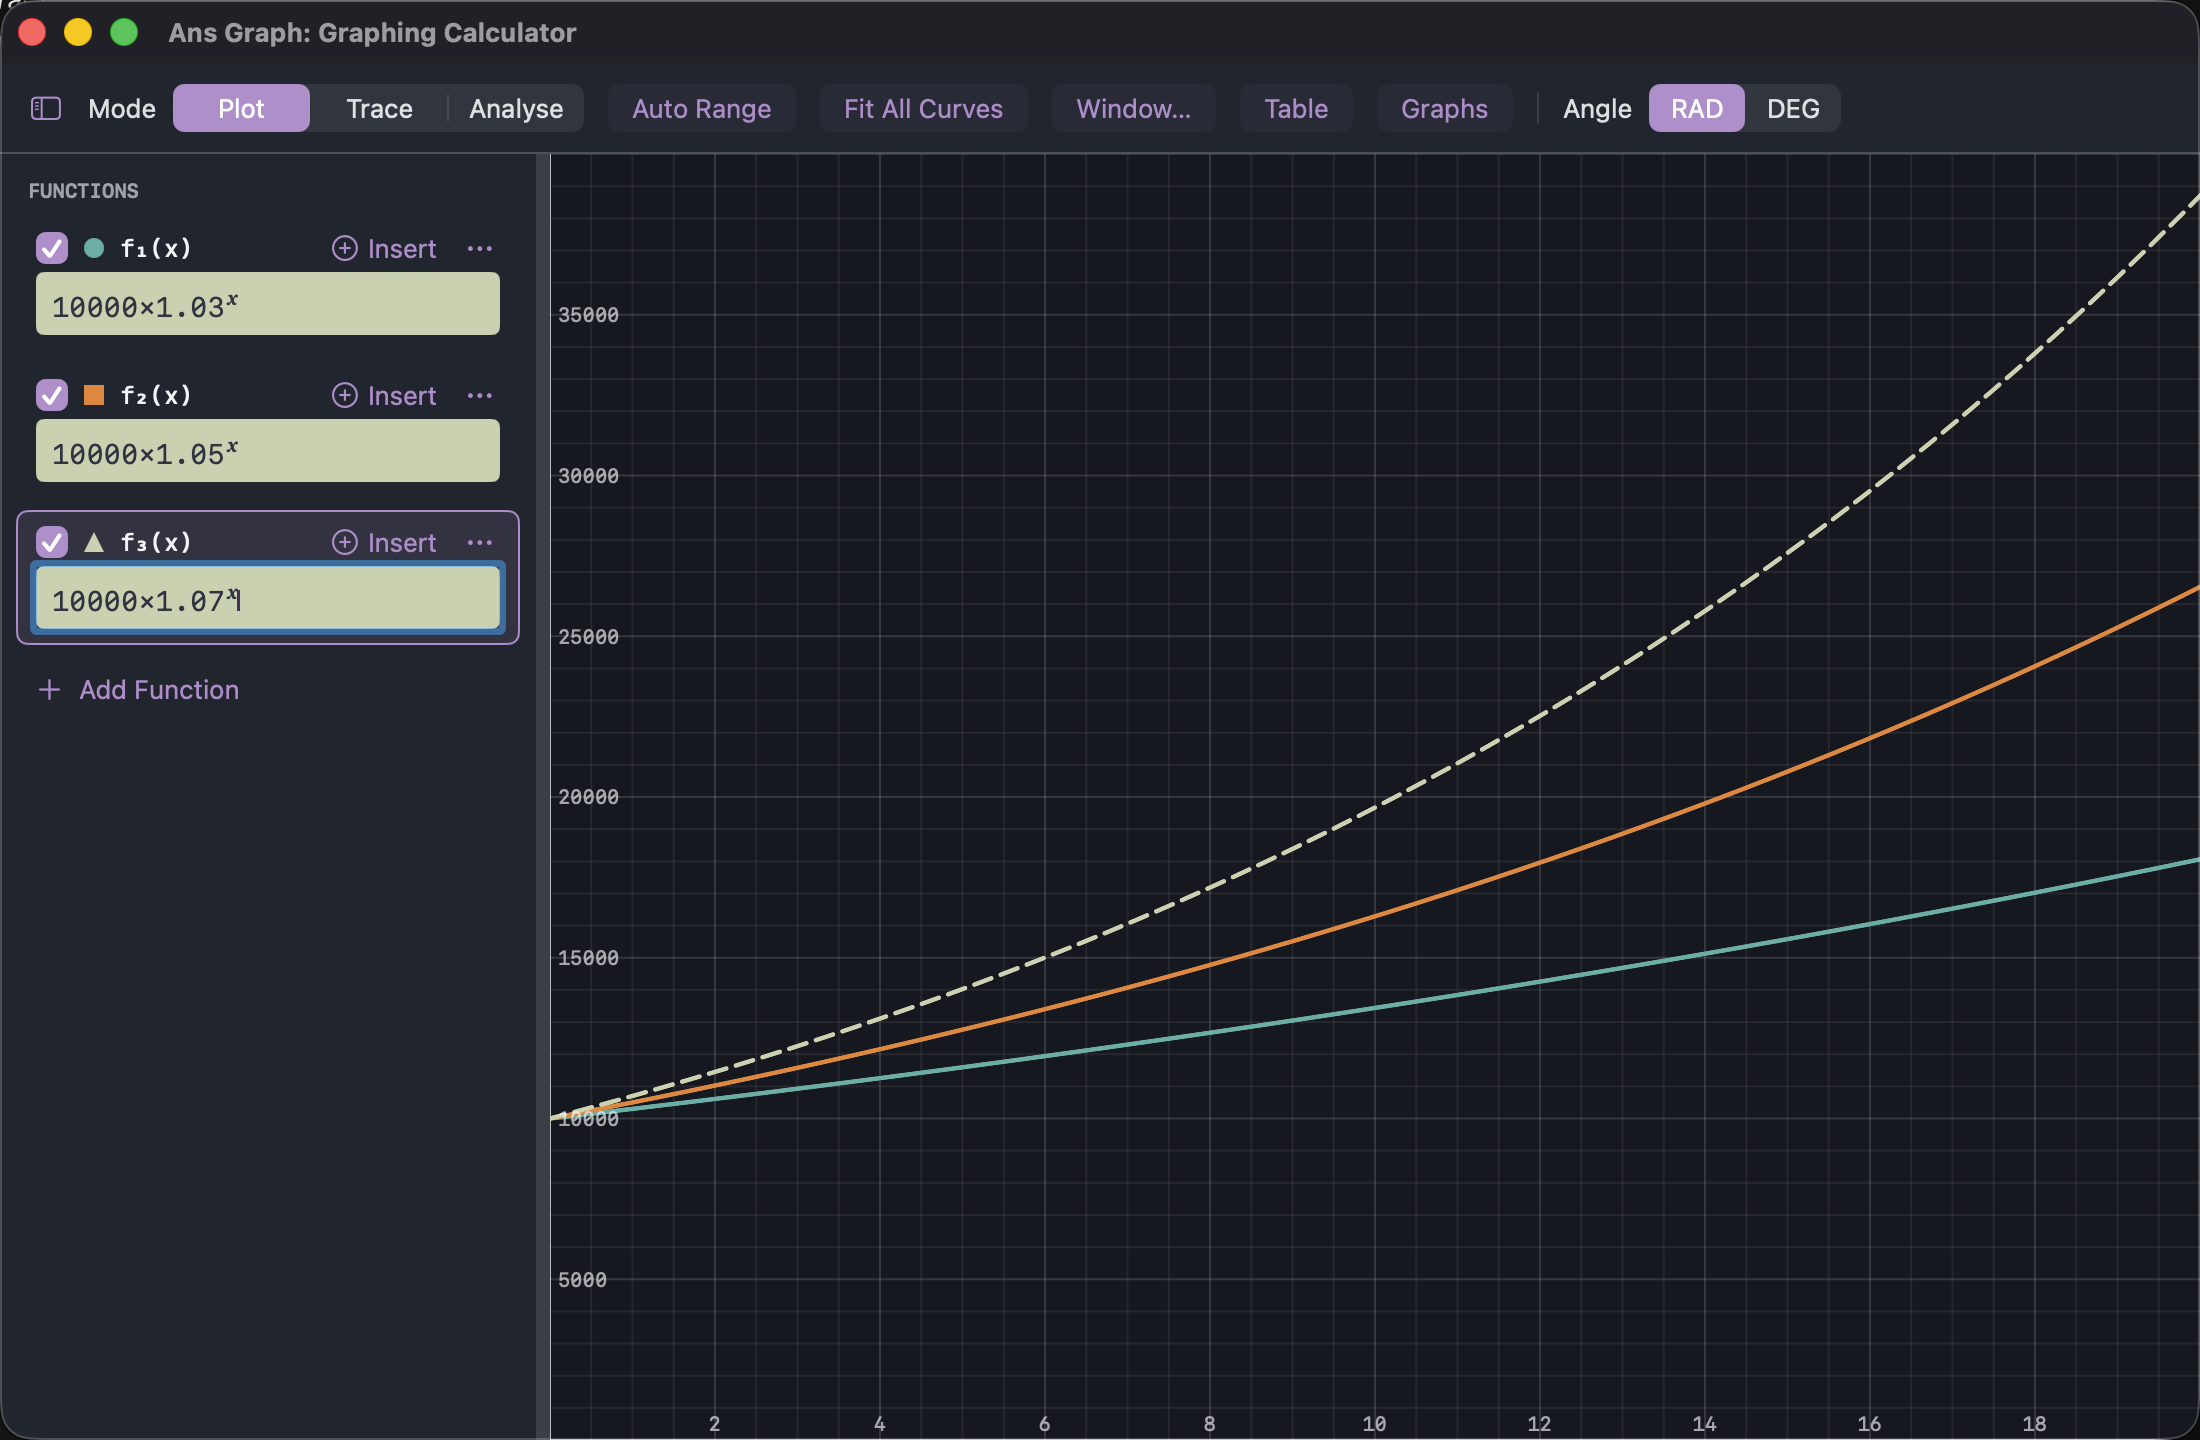Toggle the sidebar panel icon
Screen dimensions: 2200x1440
coord(46,108)
